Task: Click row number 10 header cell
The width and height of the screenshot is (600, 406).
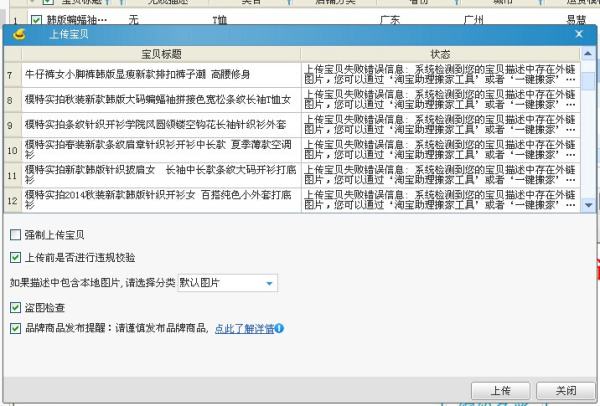Action: click(x=12, y=150)
